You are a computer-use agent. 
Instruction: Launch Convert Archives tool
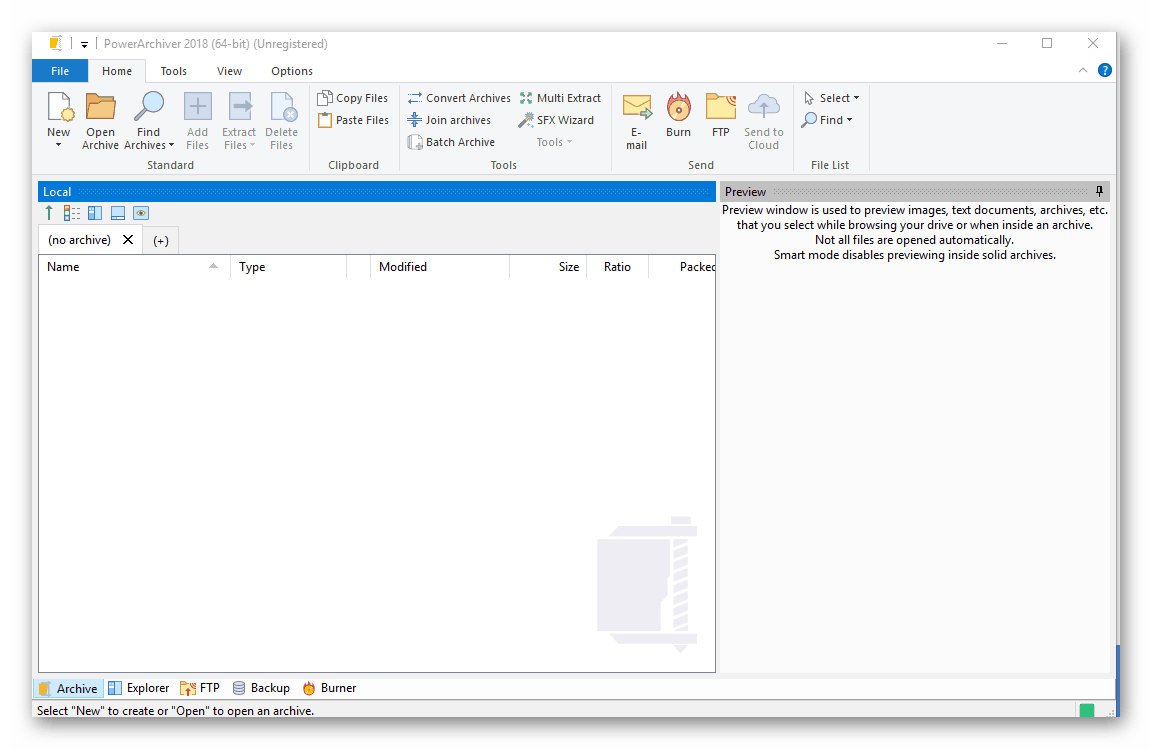(459, 98)
